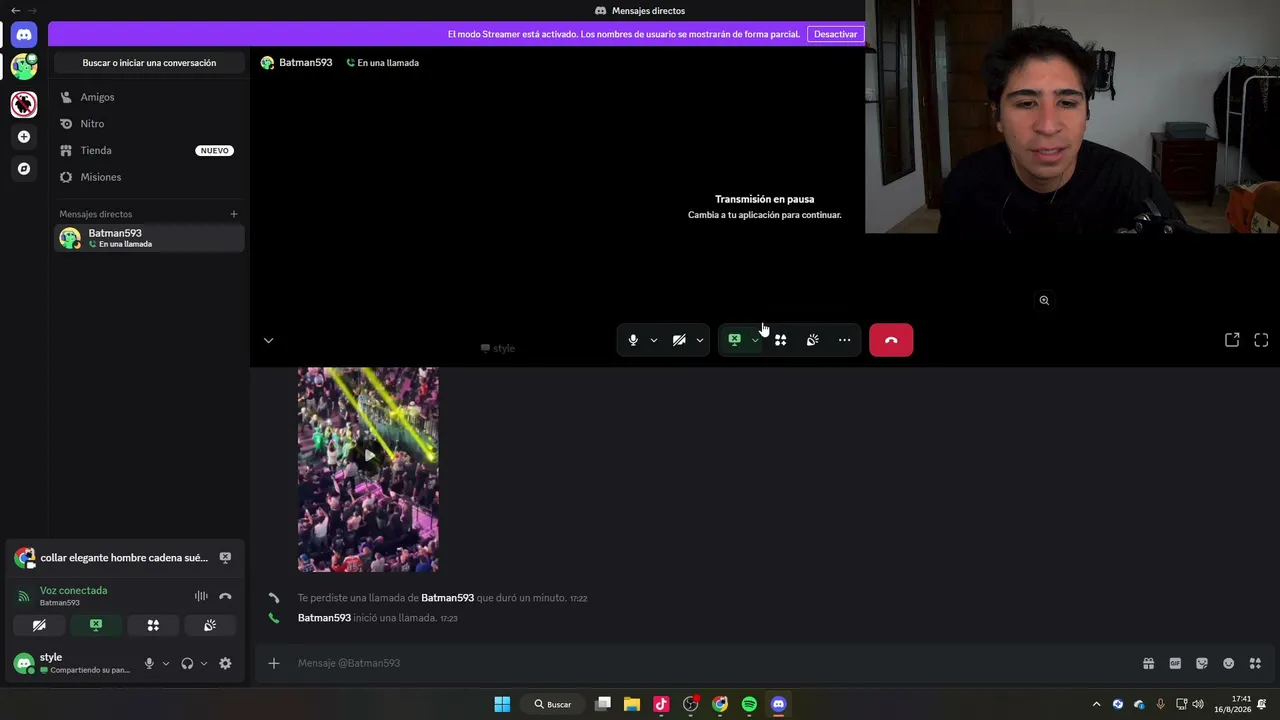Toggle screen share button in voice panel
1280x720 pixels.
96,625
